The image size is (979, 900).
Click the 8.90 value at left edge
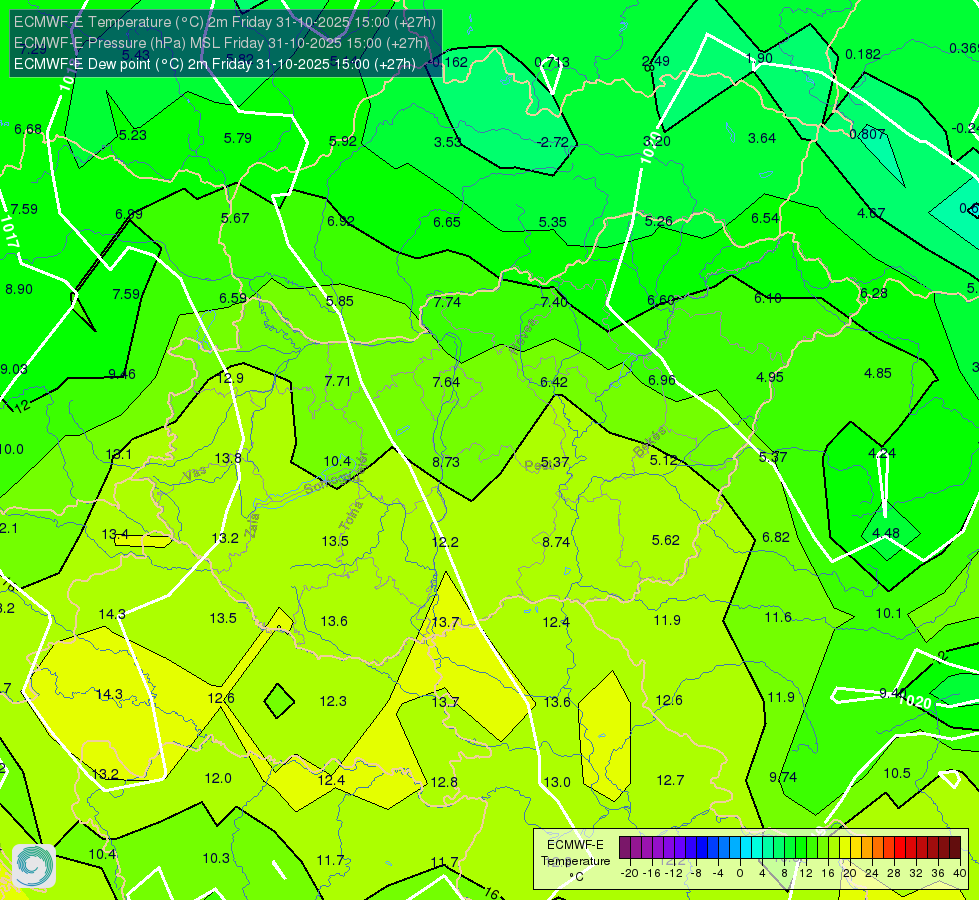[x=19, y=290]
